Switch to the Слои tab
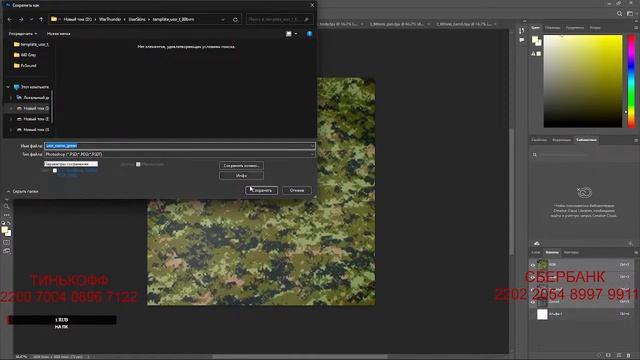The width and height of the screenshot is (640, 360). pos(536,253)
